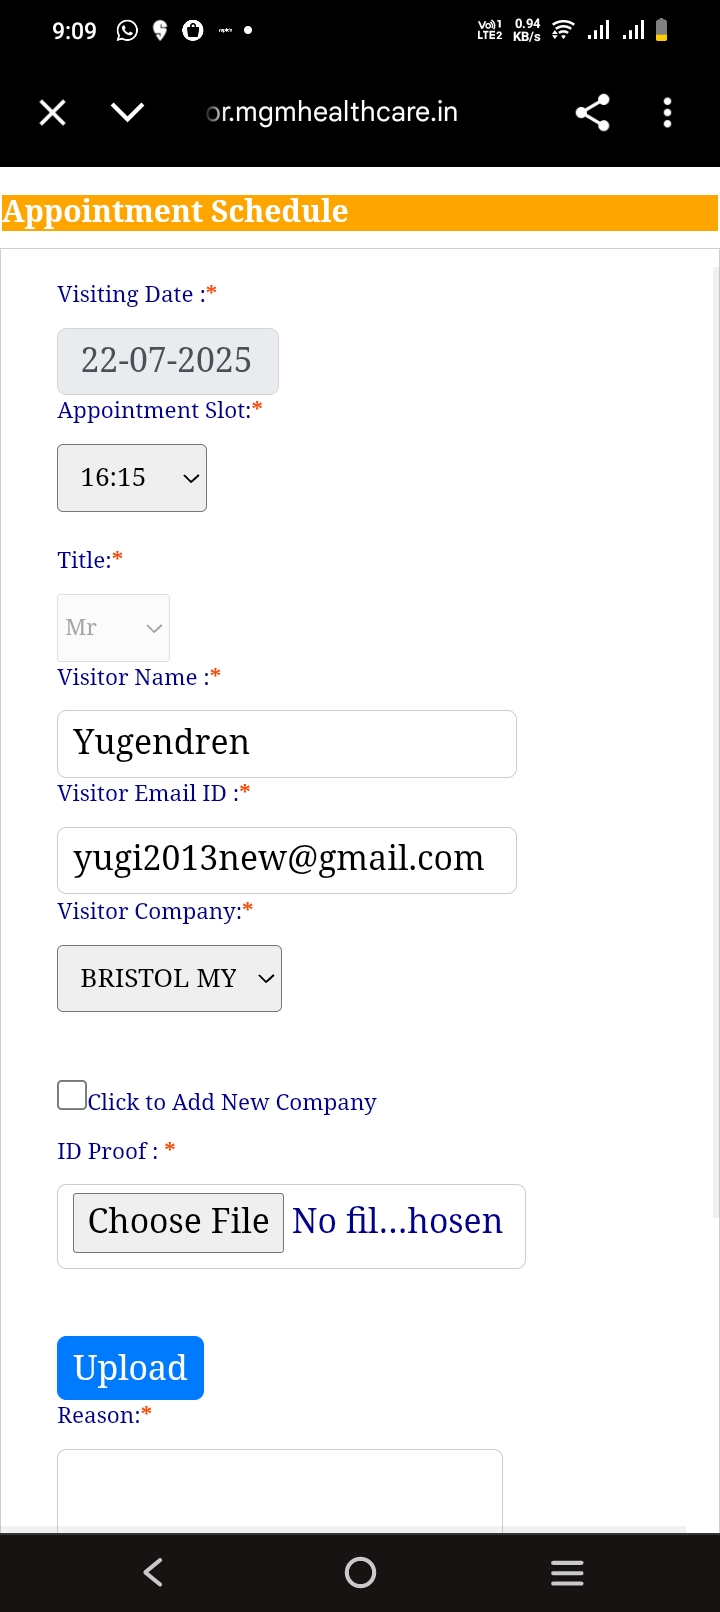The image size is (720, 1612).
Task: Open the three-dot browser menu
Action: click(x=667, y=113)
